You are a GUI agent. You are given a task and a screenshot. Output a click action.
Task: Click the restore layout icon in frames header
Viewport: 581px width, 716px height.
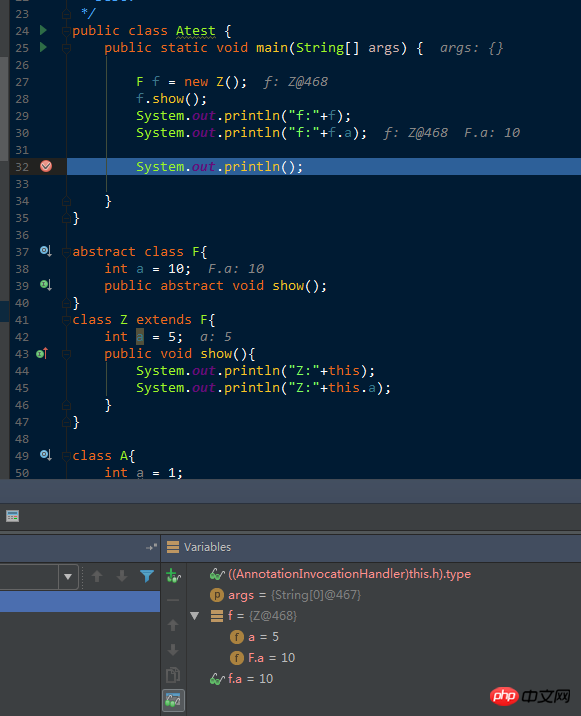[152, 547]
